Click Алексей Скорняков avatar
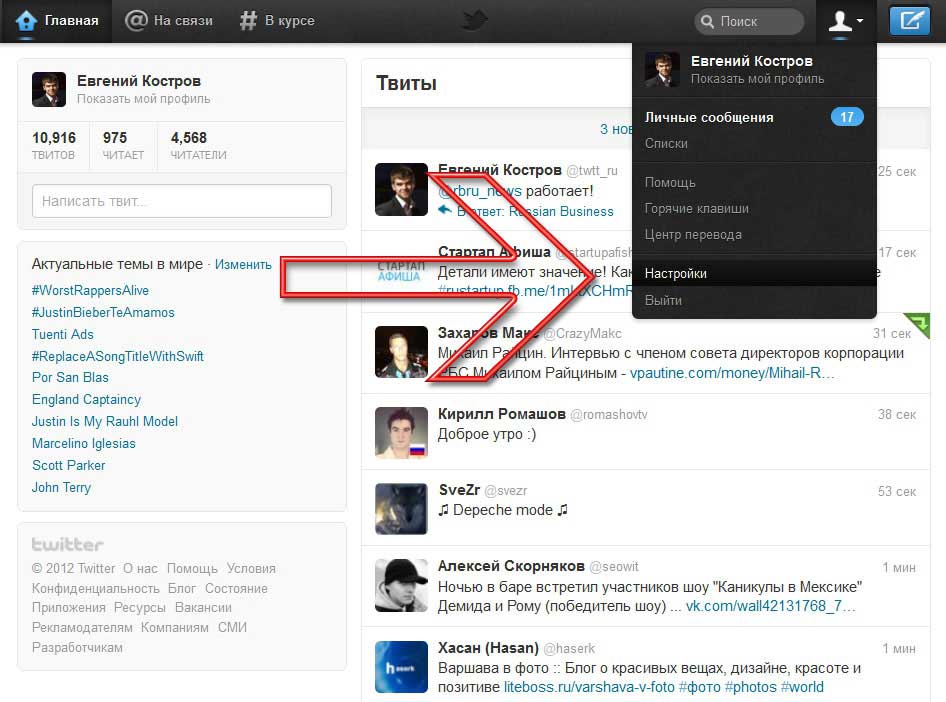 (x=401, y=586)
